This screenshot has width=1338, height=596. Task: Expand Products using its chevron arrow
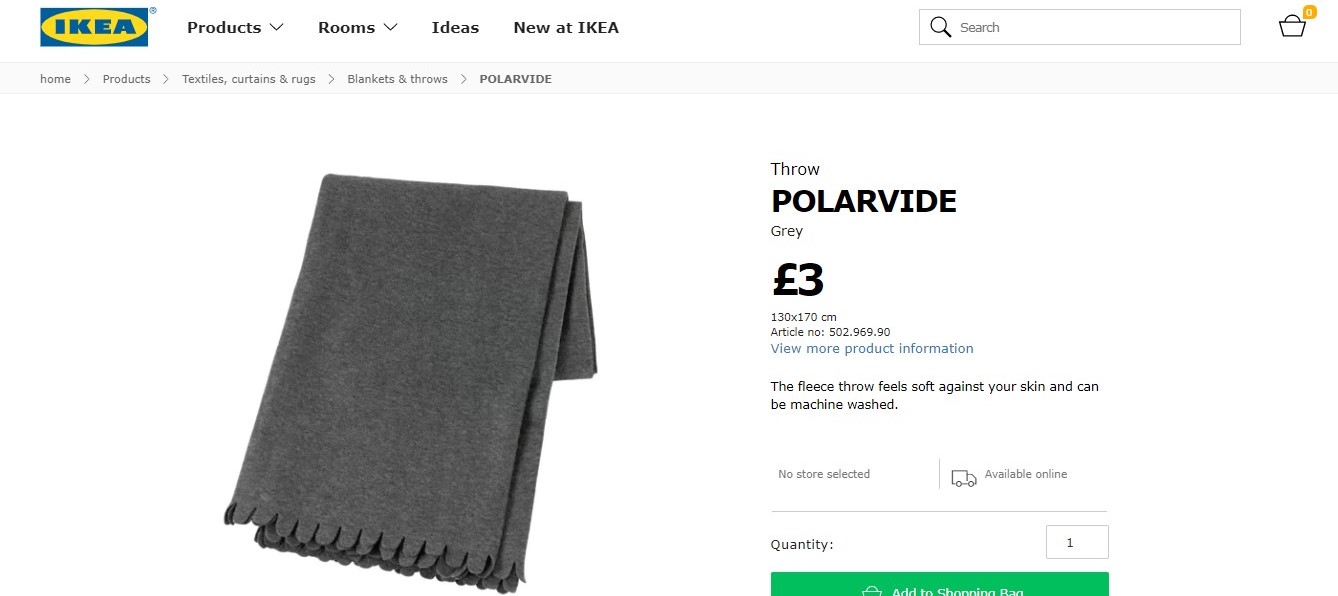pyautogui.click(x=277, y=27)
